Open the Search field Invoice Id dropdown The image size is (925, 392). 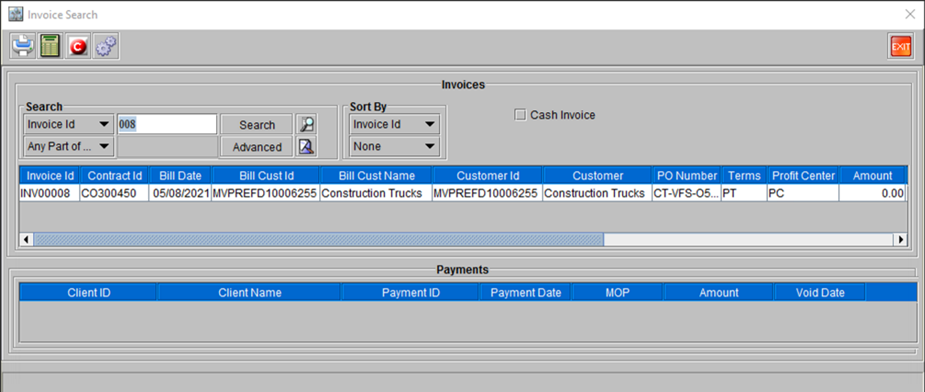68,125
